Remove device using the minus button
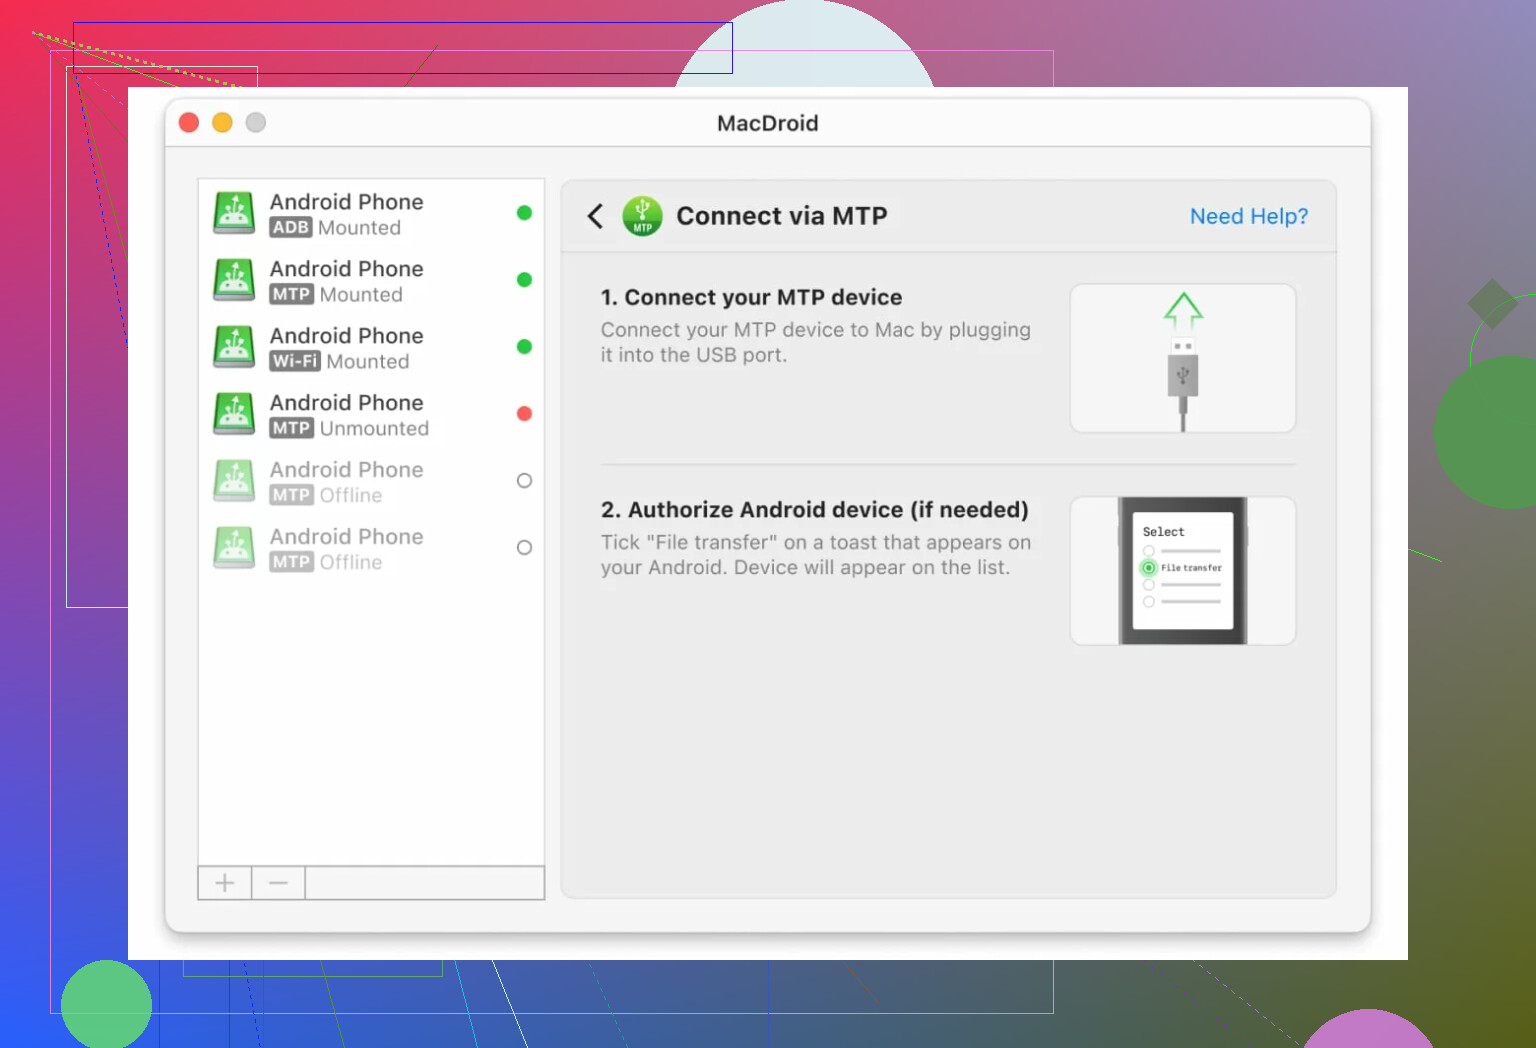The height and width of the screenshot is (1048, 1536). point(278,883)
